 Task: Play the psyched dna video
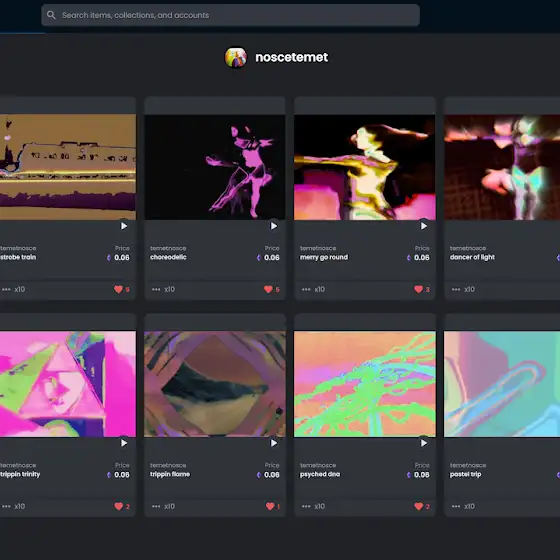(424, 443)
